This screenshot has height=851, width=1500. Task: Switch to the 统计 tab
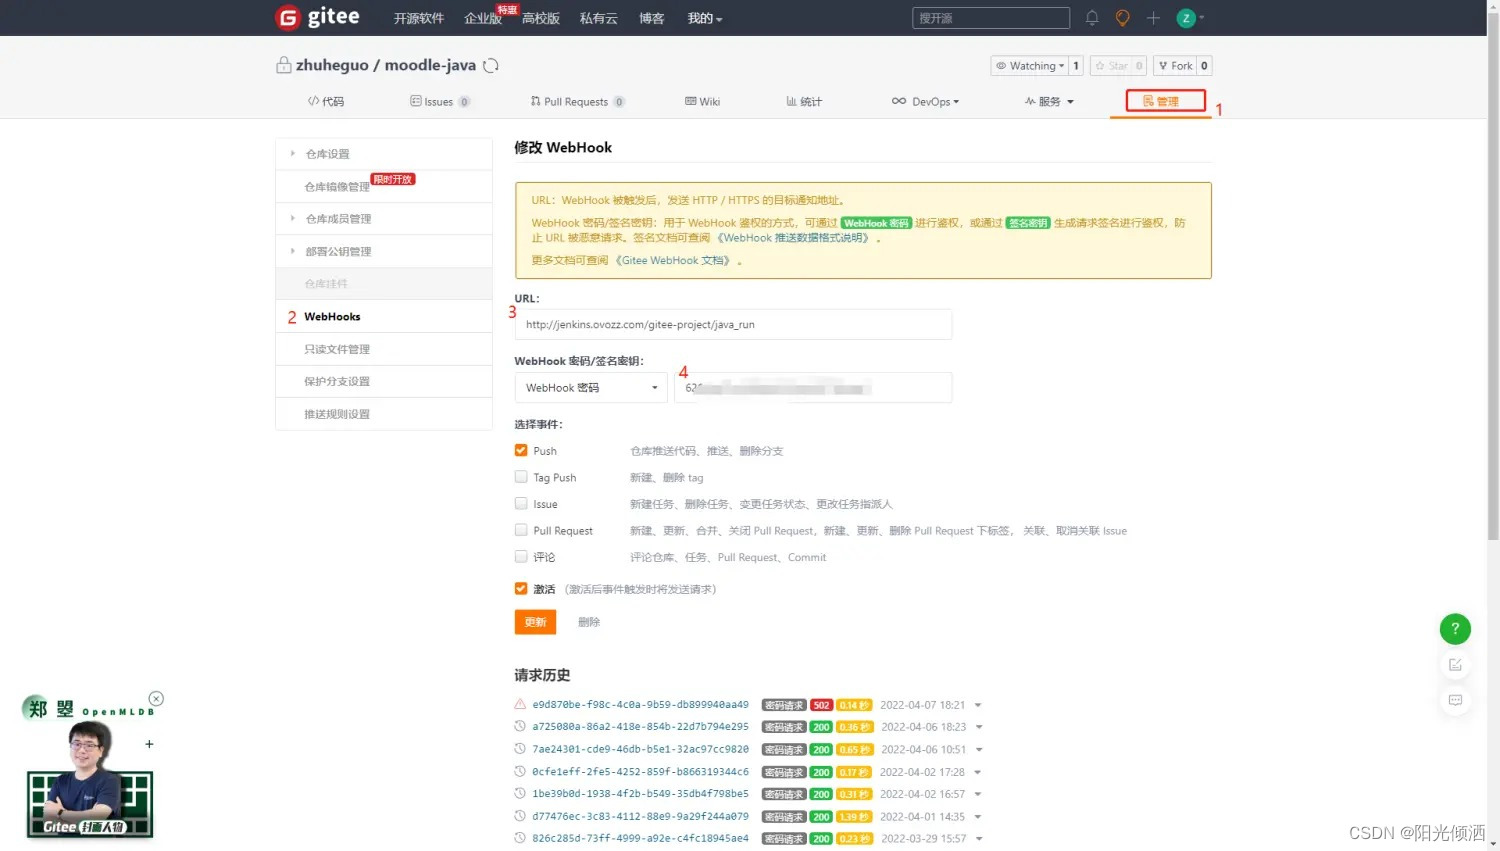coord(803,101)
